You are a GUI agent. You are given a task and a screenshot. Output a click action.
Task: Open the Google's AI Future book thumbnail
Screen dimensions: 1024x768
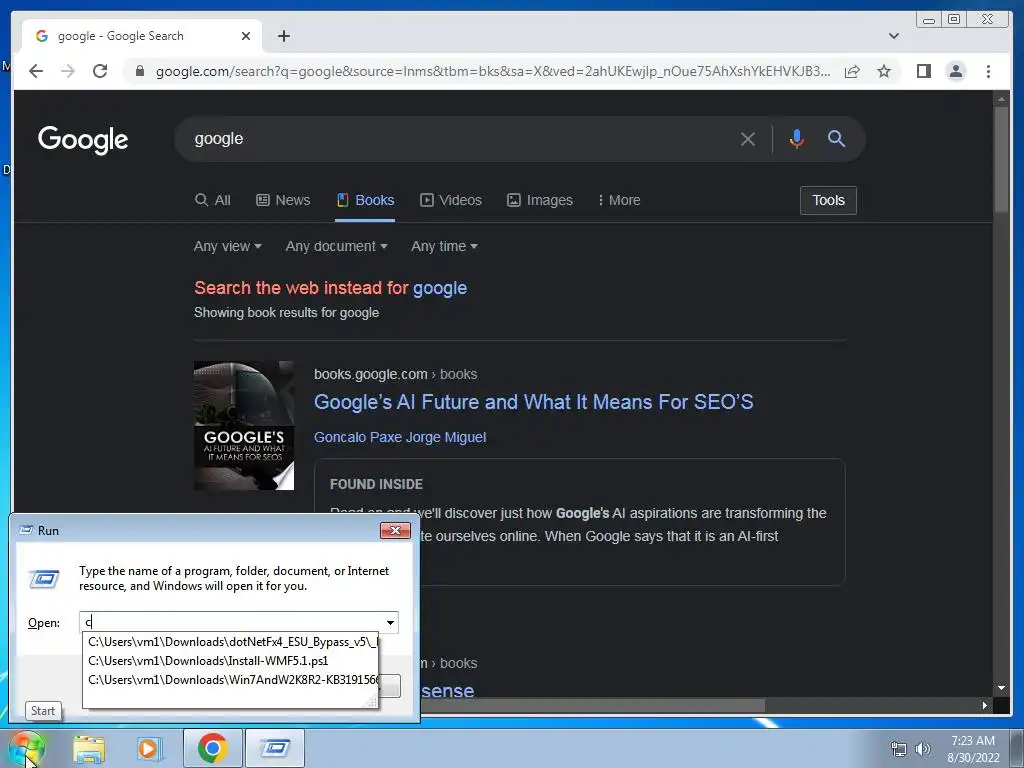click(x=244, y=425)
